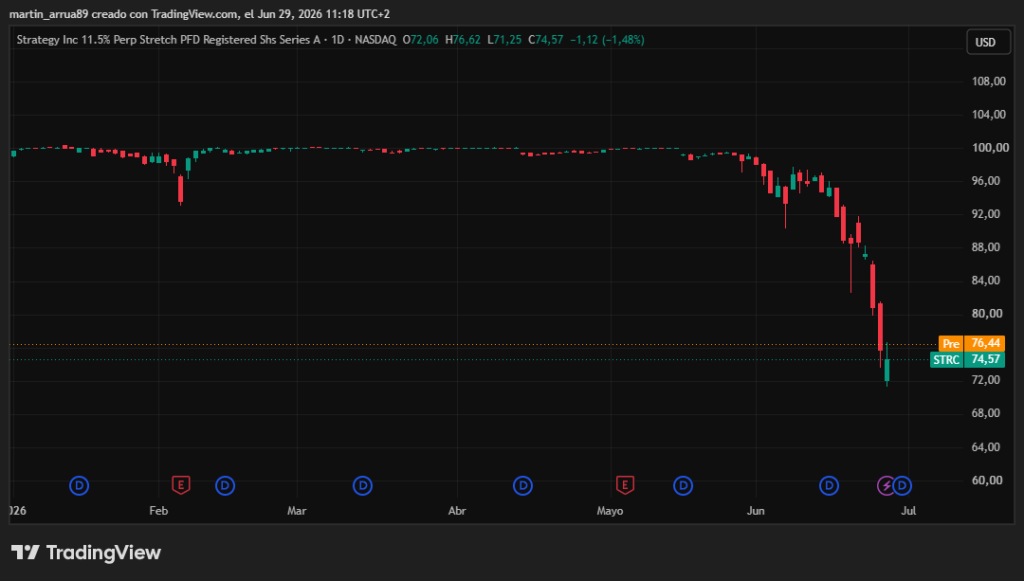Click the open value O72,06
Image resolution: width=1024 pixels, height=581 pixels.
(x=421, y=40)
